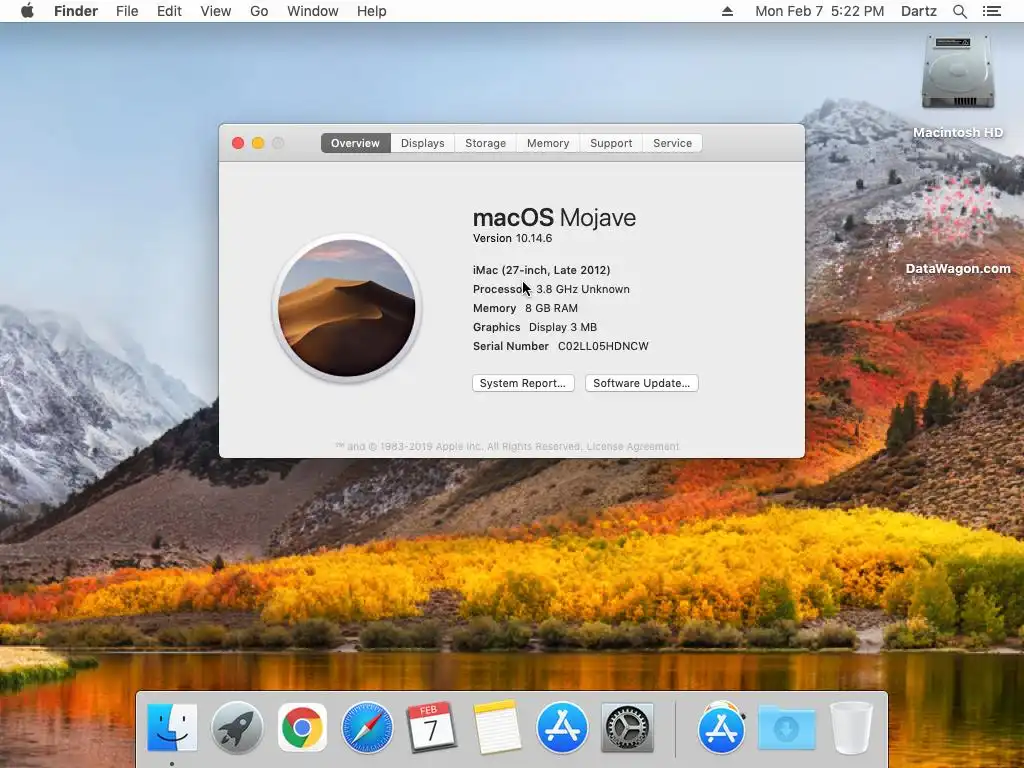Open the Edit menu
Screen dimensions: 1024x768
[x=169, y=11]
